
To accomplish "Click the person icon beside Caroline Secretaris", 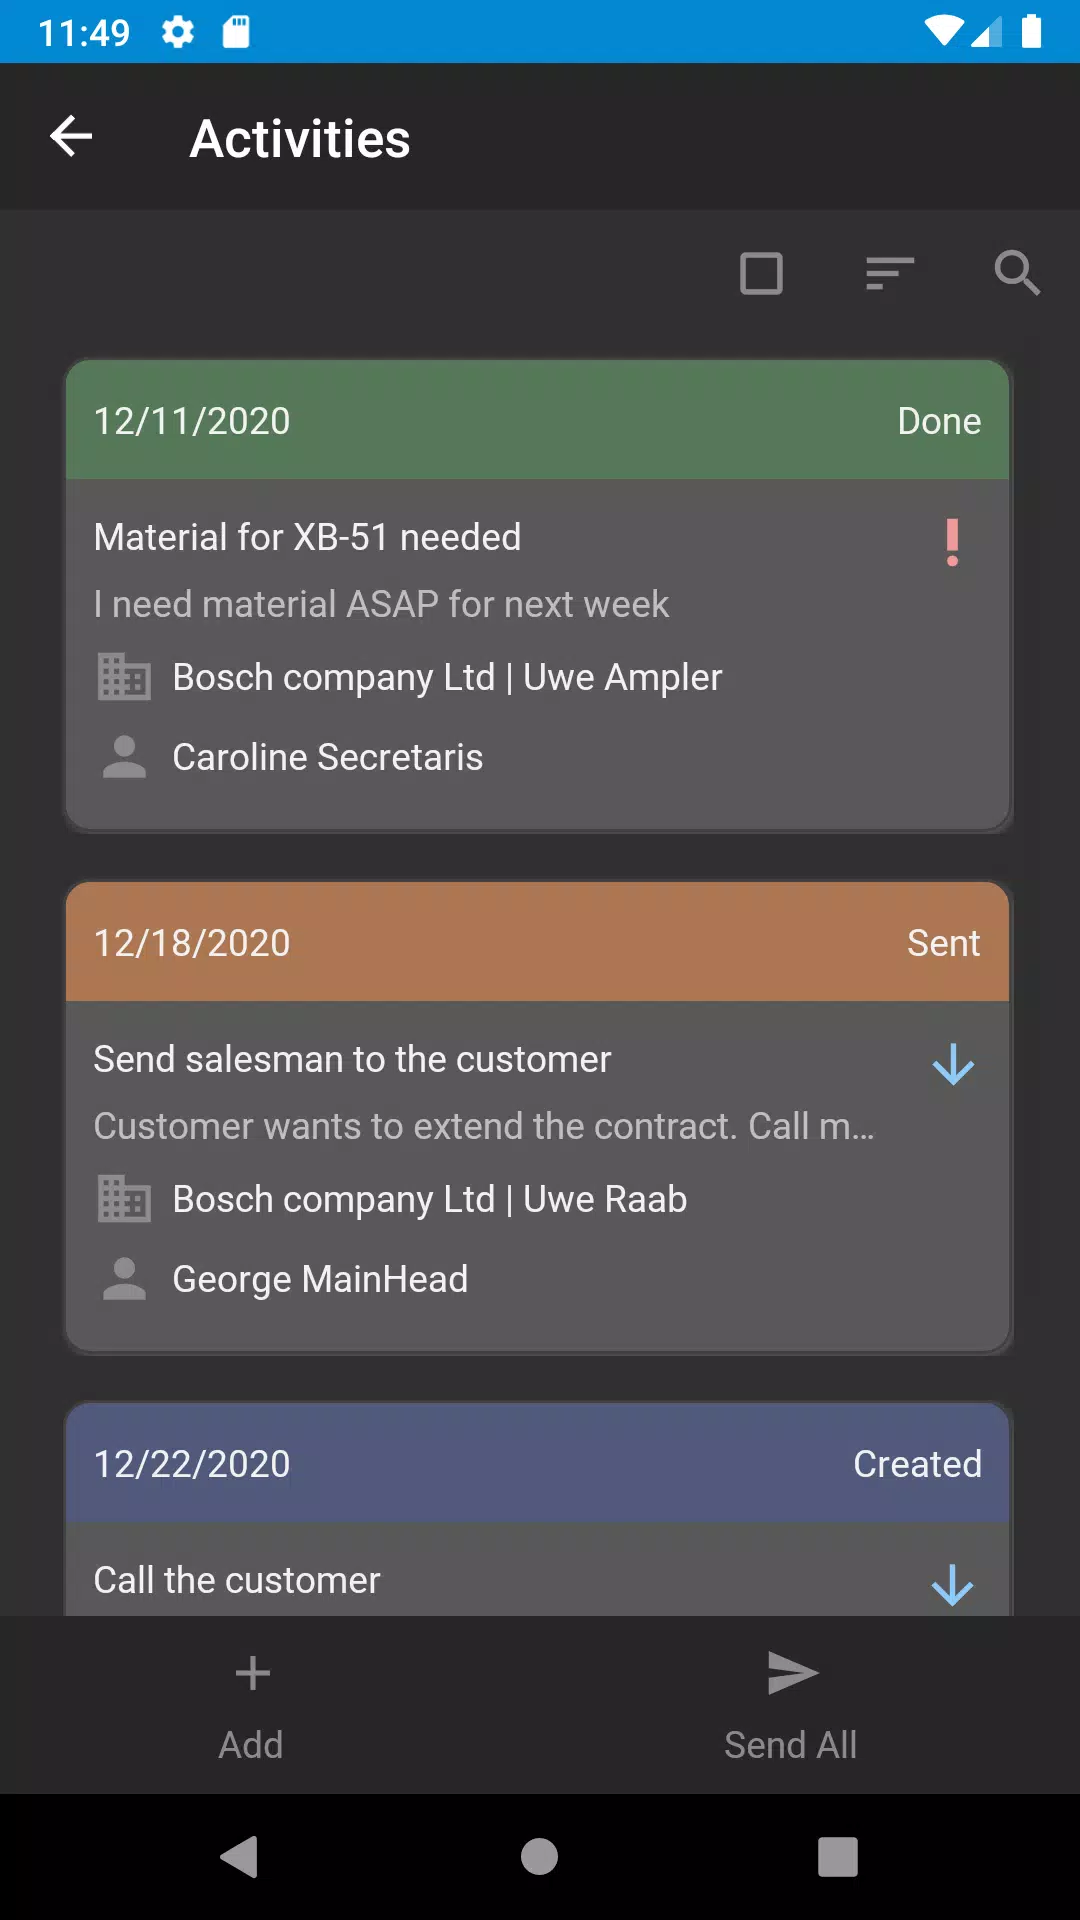I will [x=124, y=757].
